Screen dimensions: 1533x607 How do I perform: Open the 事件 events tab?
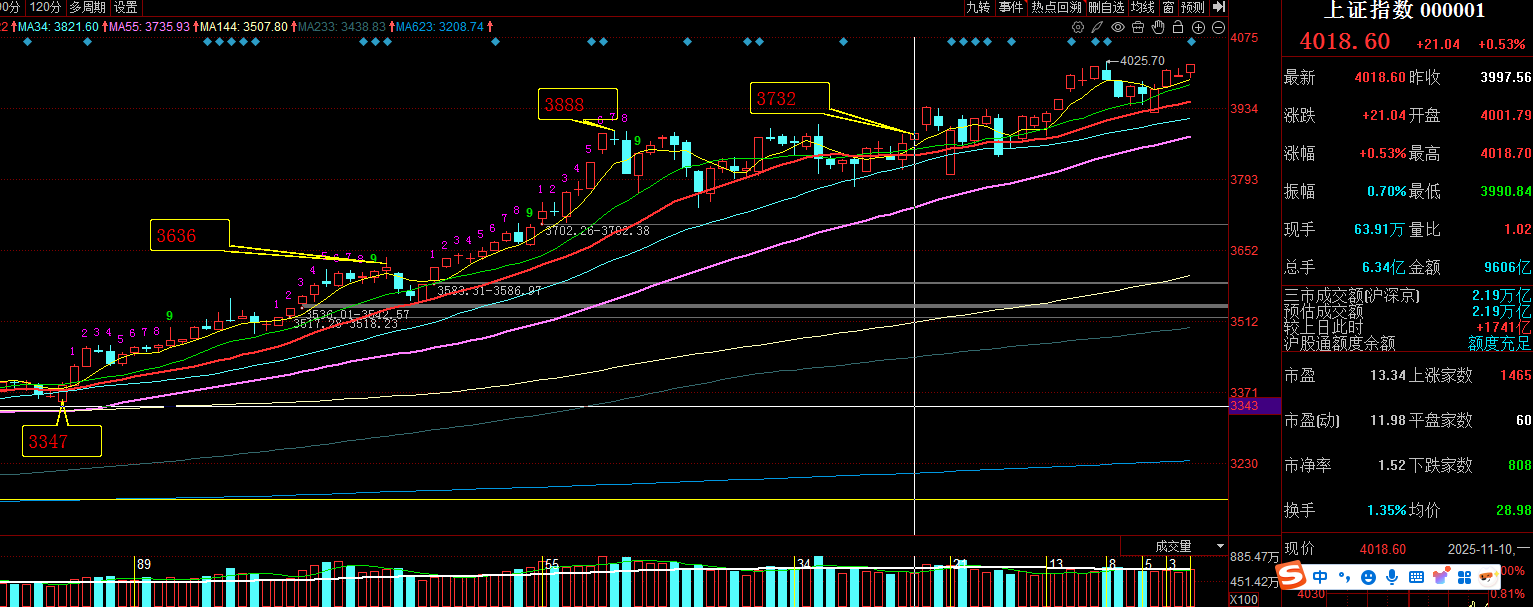click(1011, 7)
